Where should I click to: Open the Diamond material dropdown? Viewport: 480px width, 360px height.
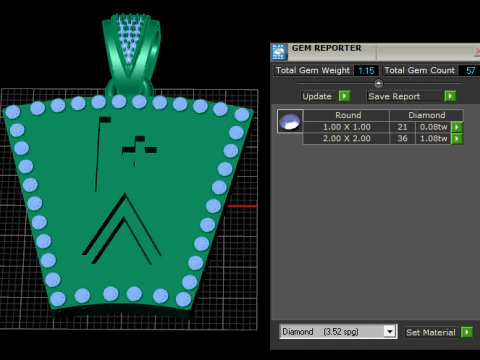[x=389, y=332]
